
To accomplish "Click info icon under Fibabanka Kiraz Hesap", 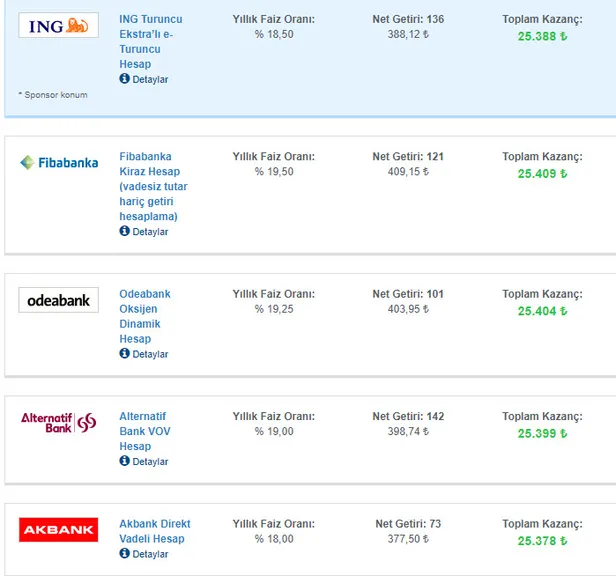I will pyautogui.click(x=125, y=231).
